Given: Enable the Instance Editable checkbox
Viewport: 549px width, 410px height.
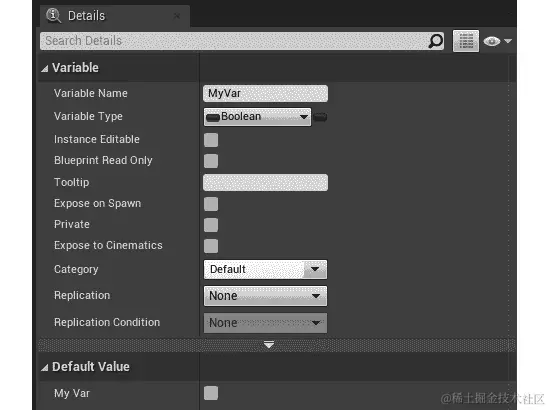Looking at the screenshot, I should (x=211, y=140).
